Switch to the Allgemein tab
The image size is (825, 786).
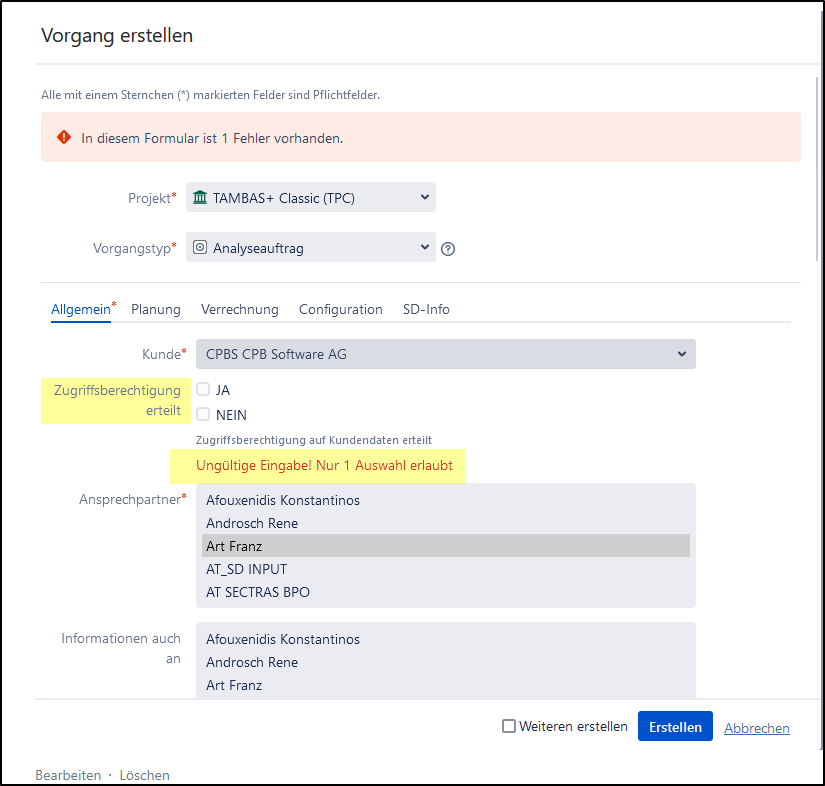pos(81,309)
